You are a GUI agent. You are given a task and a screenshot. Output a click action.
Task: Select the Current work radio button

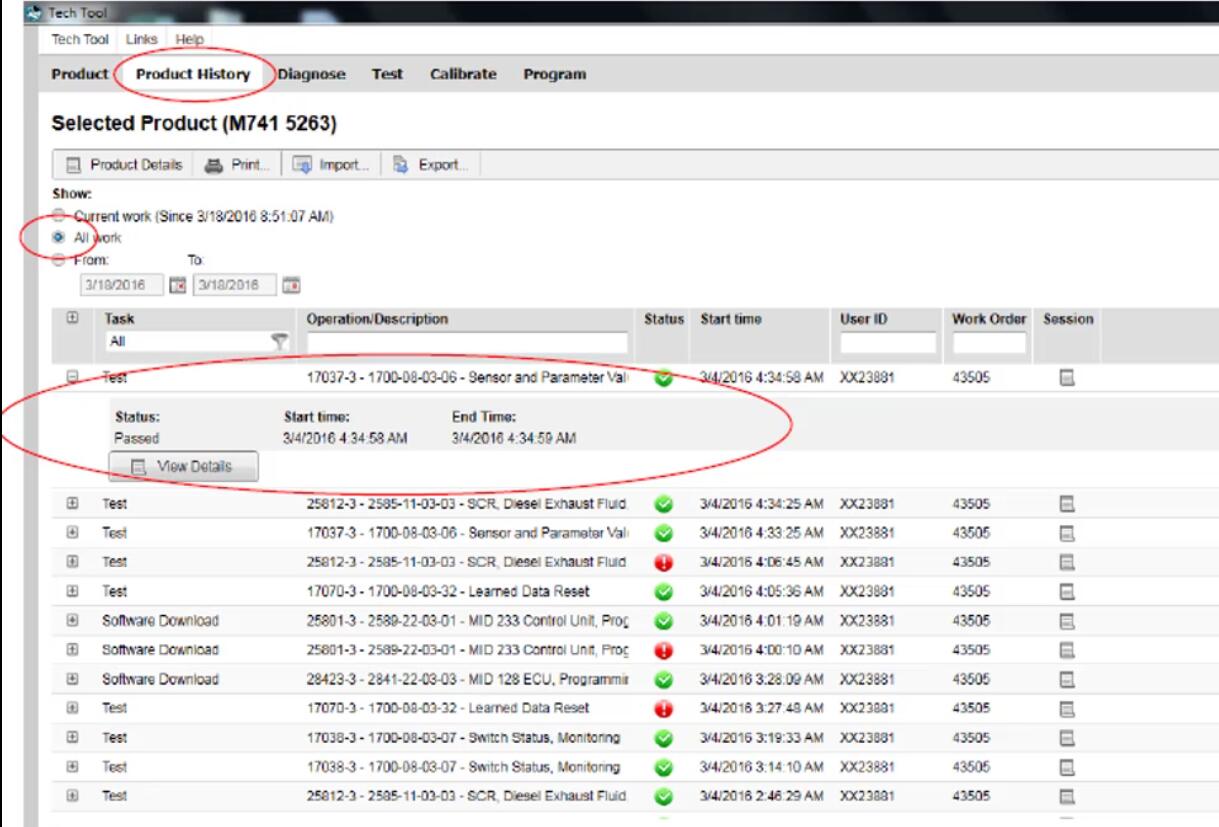tap(59, 217)
